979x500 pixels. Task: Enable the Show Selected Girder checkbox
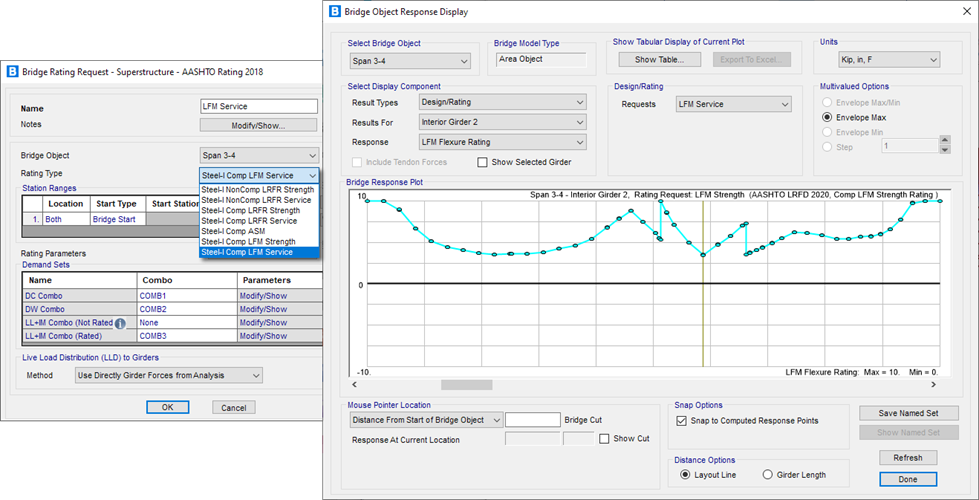pyautogui.click(x=484, y=162)
